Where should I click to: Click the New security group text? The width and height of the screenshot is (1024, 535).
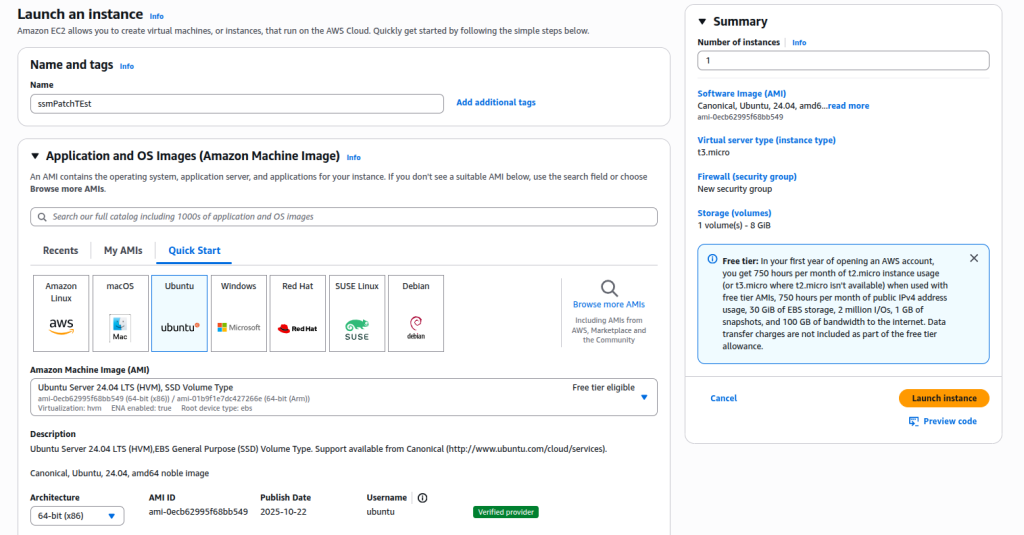point(735,189)
